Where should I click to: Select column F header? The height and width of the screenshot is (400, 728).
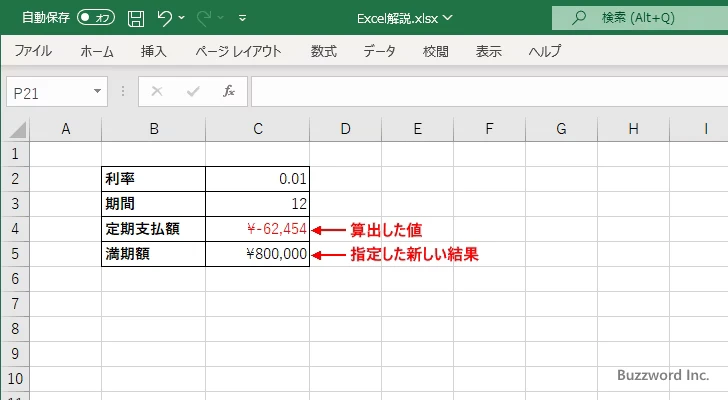(489, 129)
